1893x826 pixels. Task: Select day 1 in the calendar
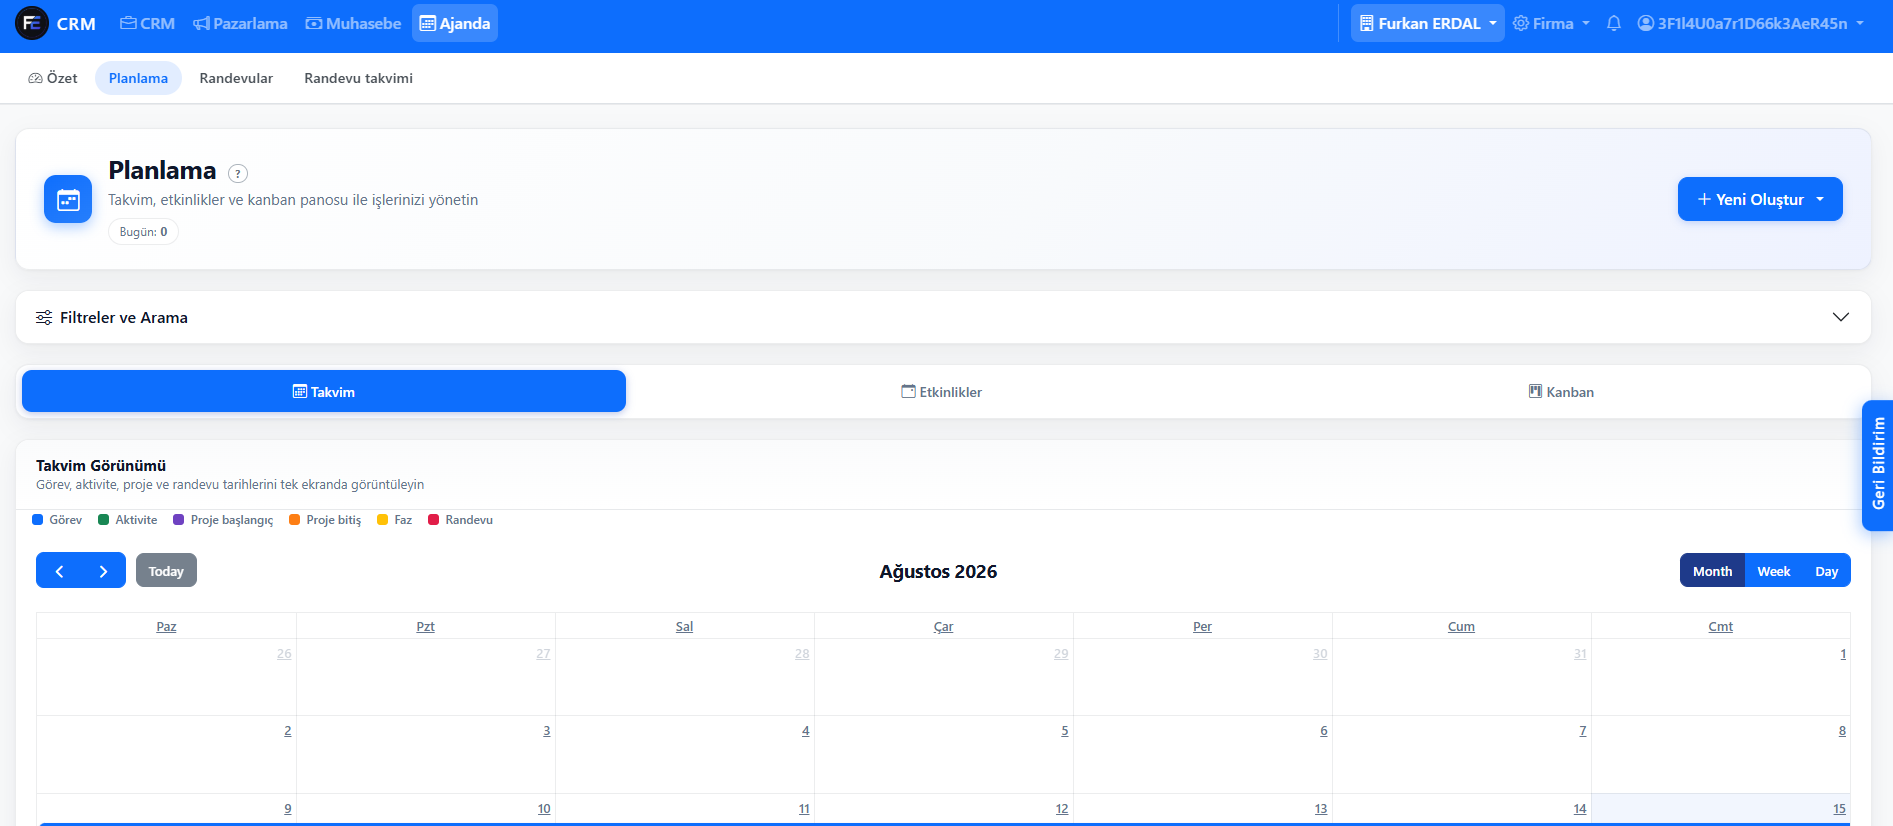[1843, 654]
